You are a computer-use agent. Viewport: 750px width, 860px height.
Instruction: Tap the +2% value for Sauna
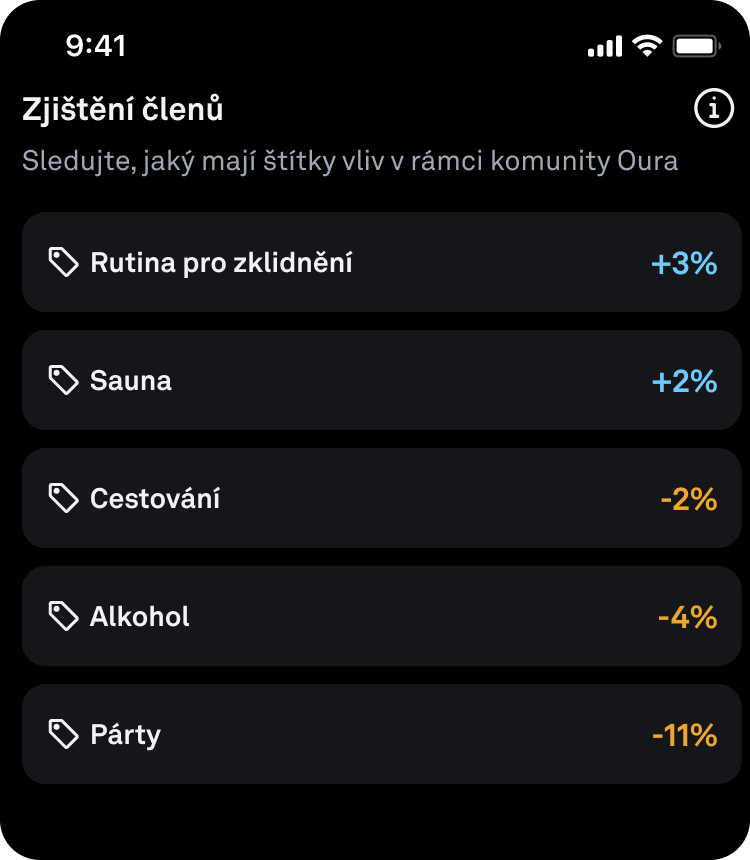[684, 381]
